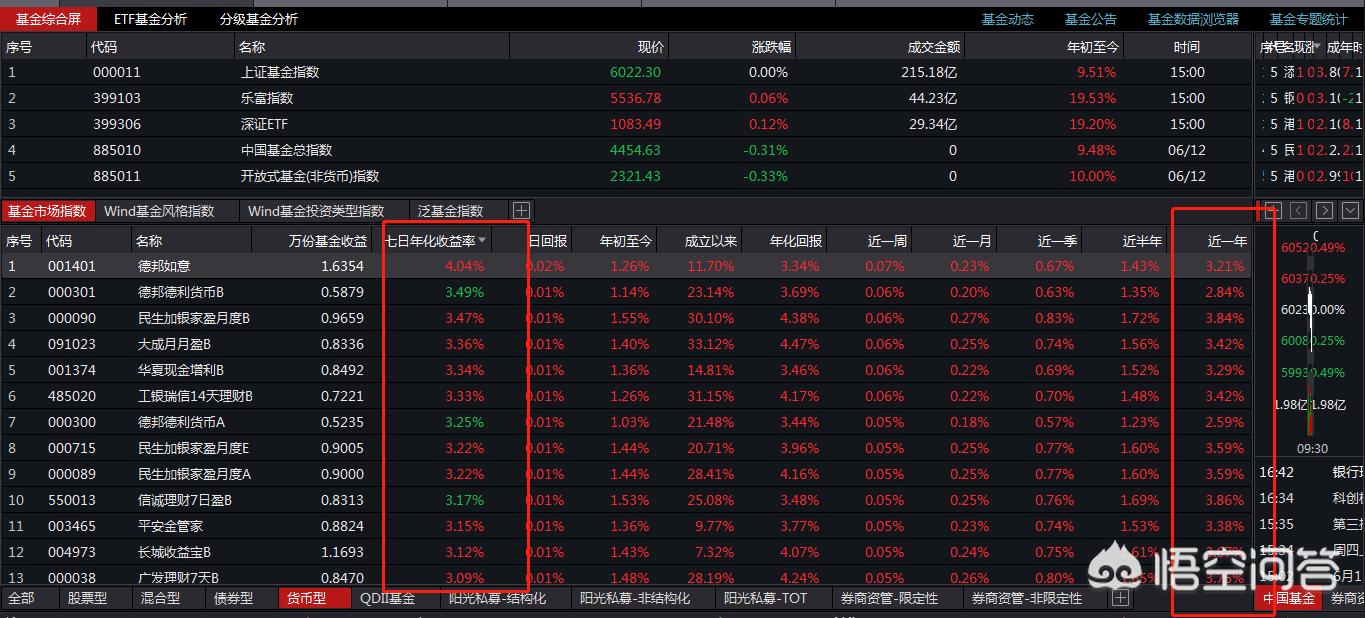Open the 券商资管-非限定性 tab
Screen dimensions: 1365x618
pyautogui.click(x=1027, y=598)
